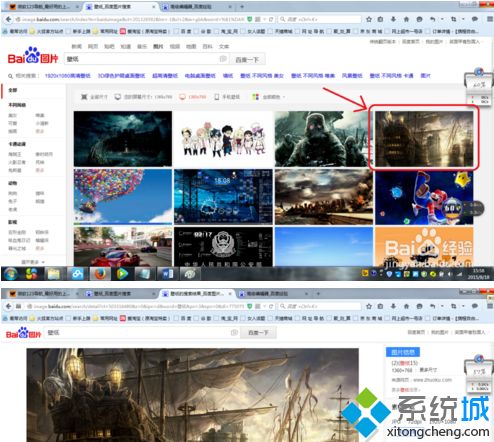Click 百度一下 button on detail page
The width and height of the screenshot is (494, 442).
pyautogui.click(x=259, y=333)
